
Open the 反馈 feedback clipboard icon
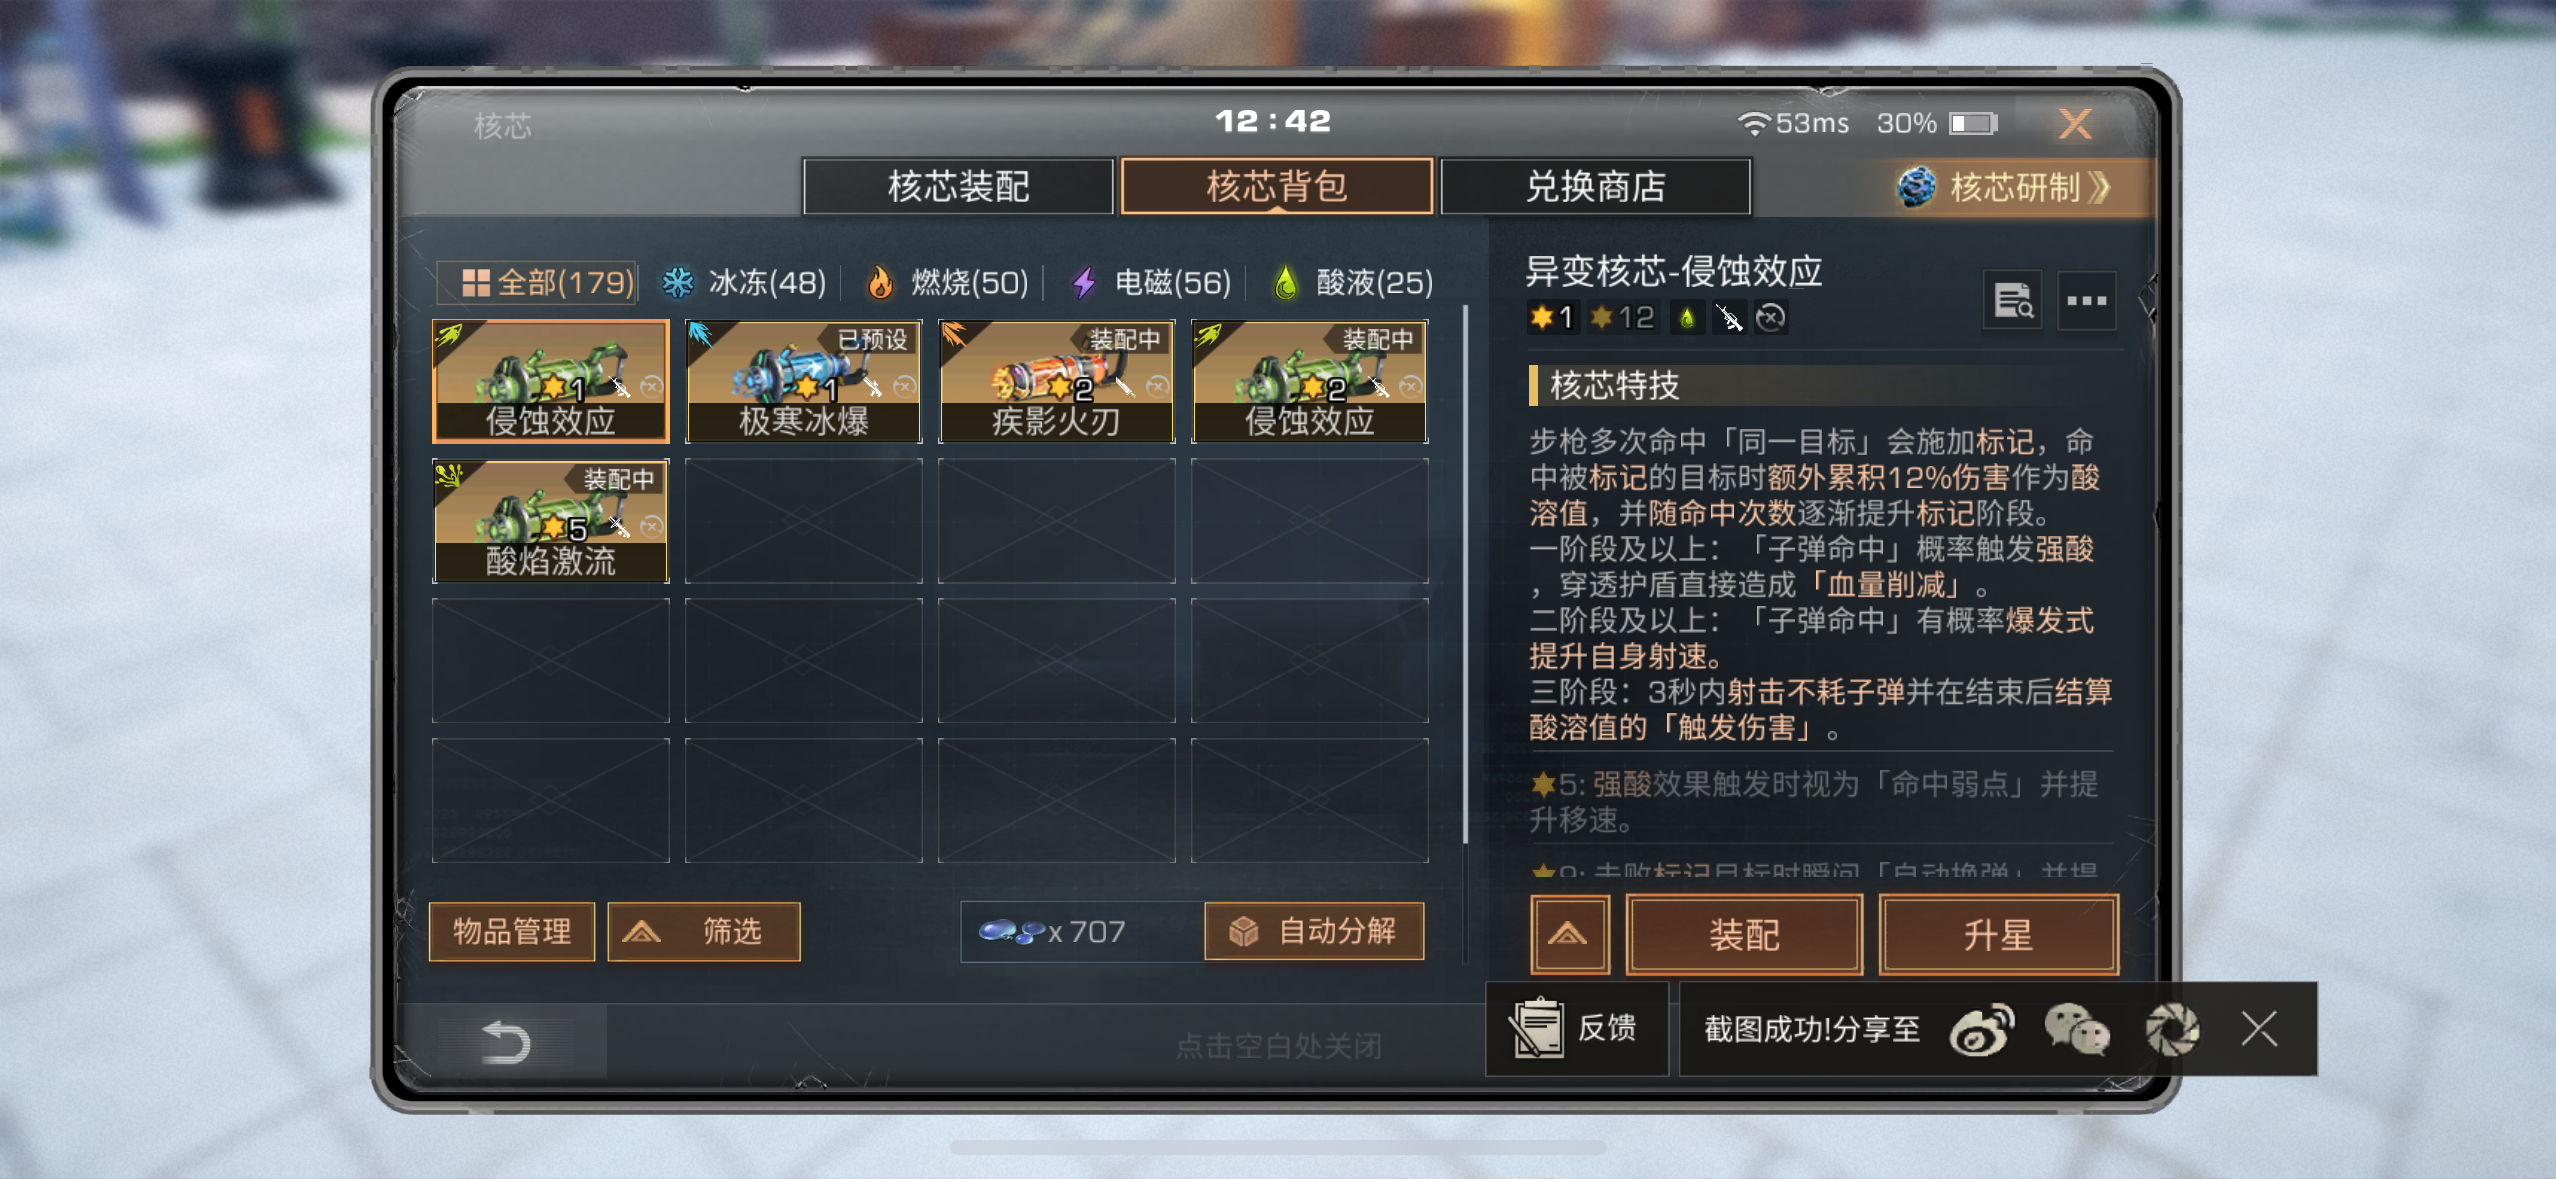tap(1537, 1028)
